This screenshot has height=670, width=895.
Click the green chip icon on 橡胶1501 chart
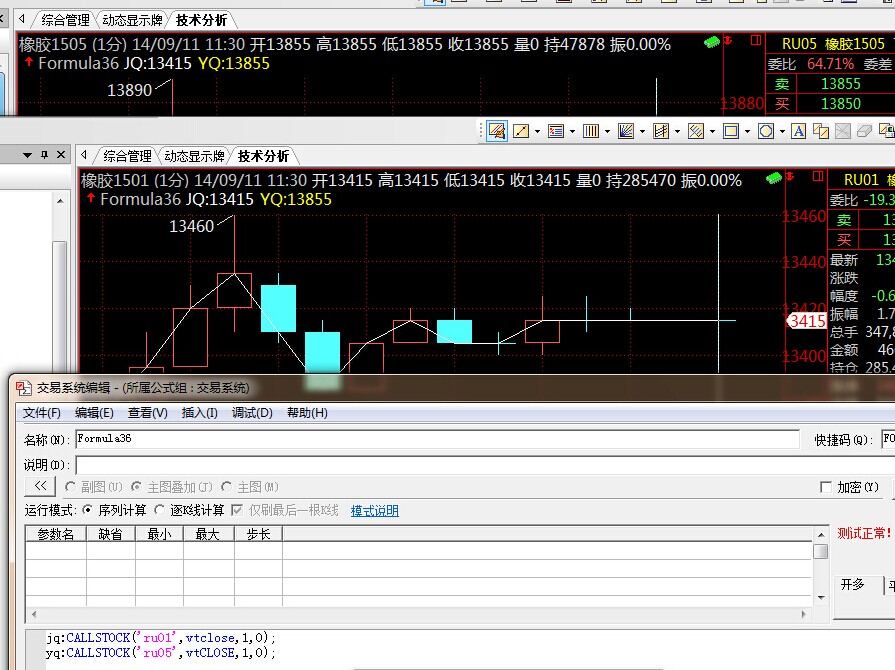[x=773, y=178]
